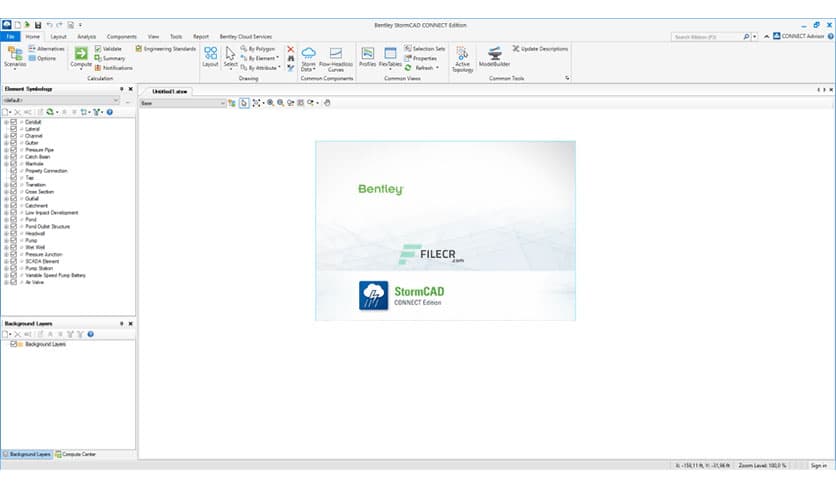This screenshot has height=484, width=836.
Task: Toggle the Conduit checkbox
Action: click(13, 122)
